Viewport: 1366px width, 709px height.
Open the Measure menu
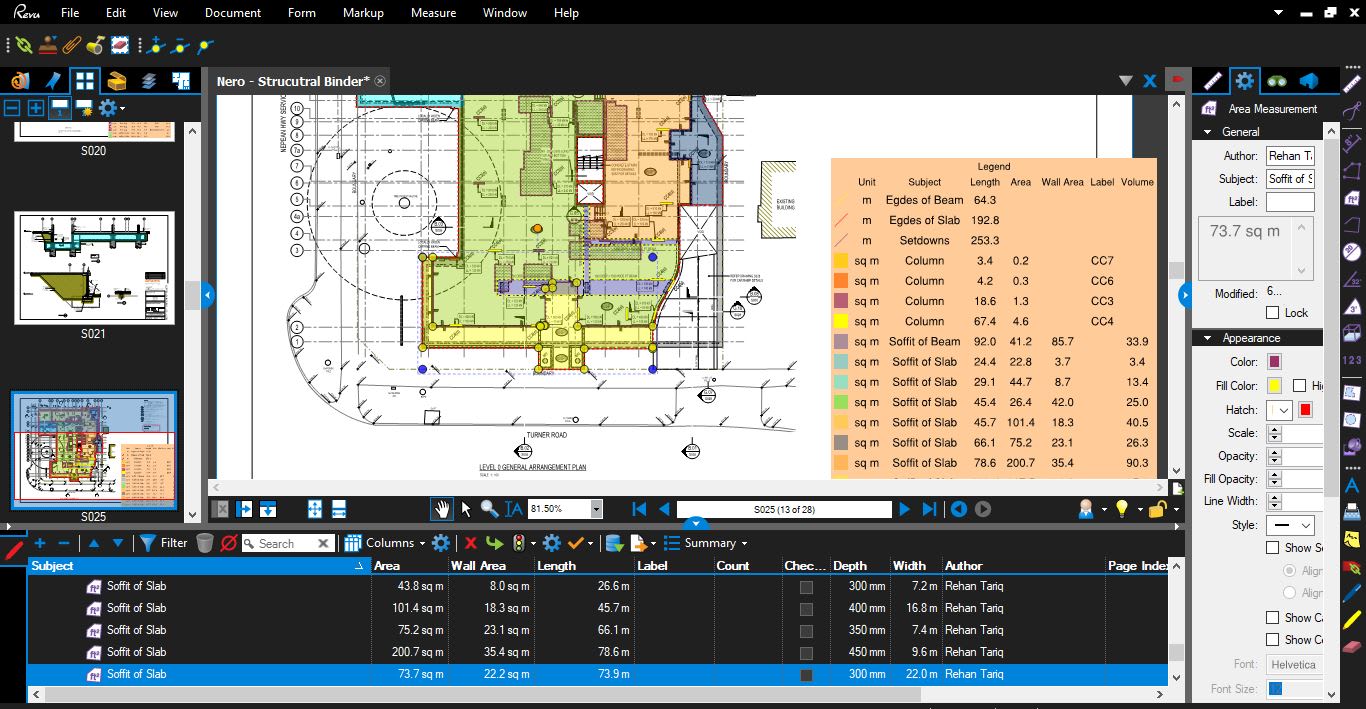[x=433, y=13]
